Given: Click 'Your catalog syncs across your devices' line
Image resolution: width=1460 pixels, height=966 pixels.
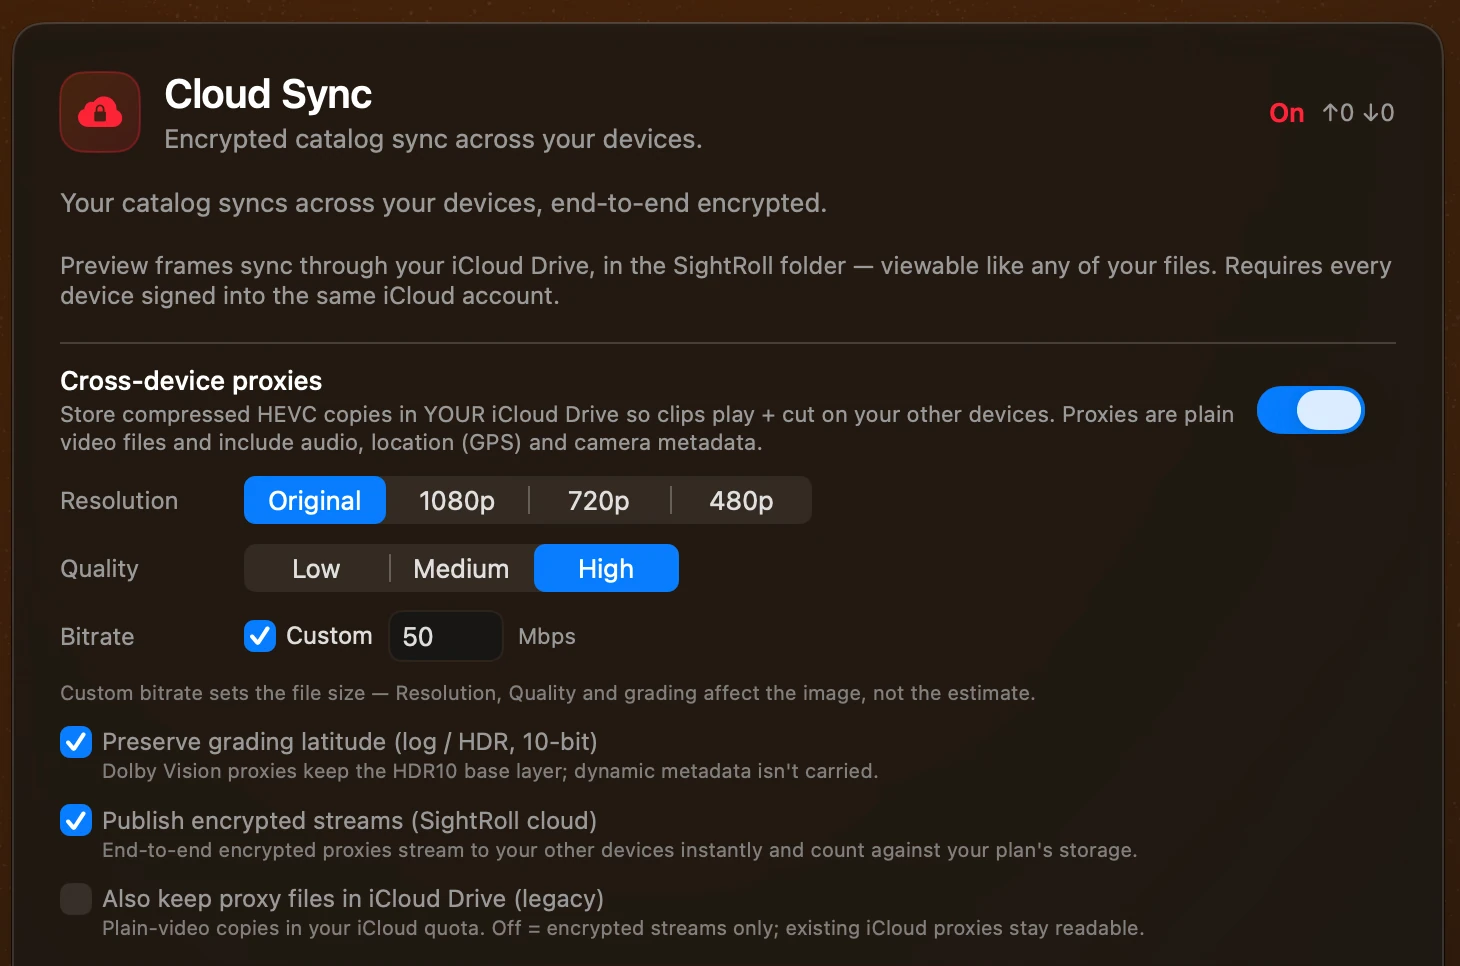Looking at the screenshot, I should pos(443,203).
